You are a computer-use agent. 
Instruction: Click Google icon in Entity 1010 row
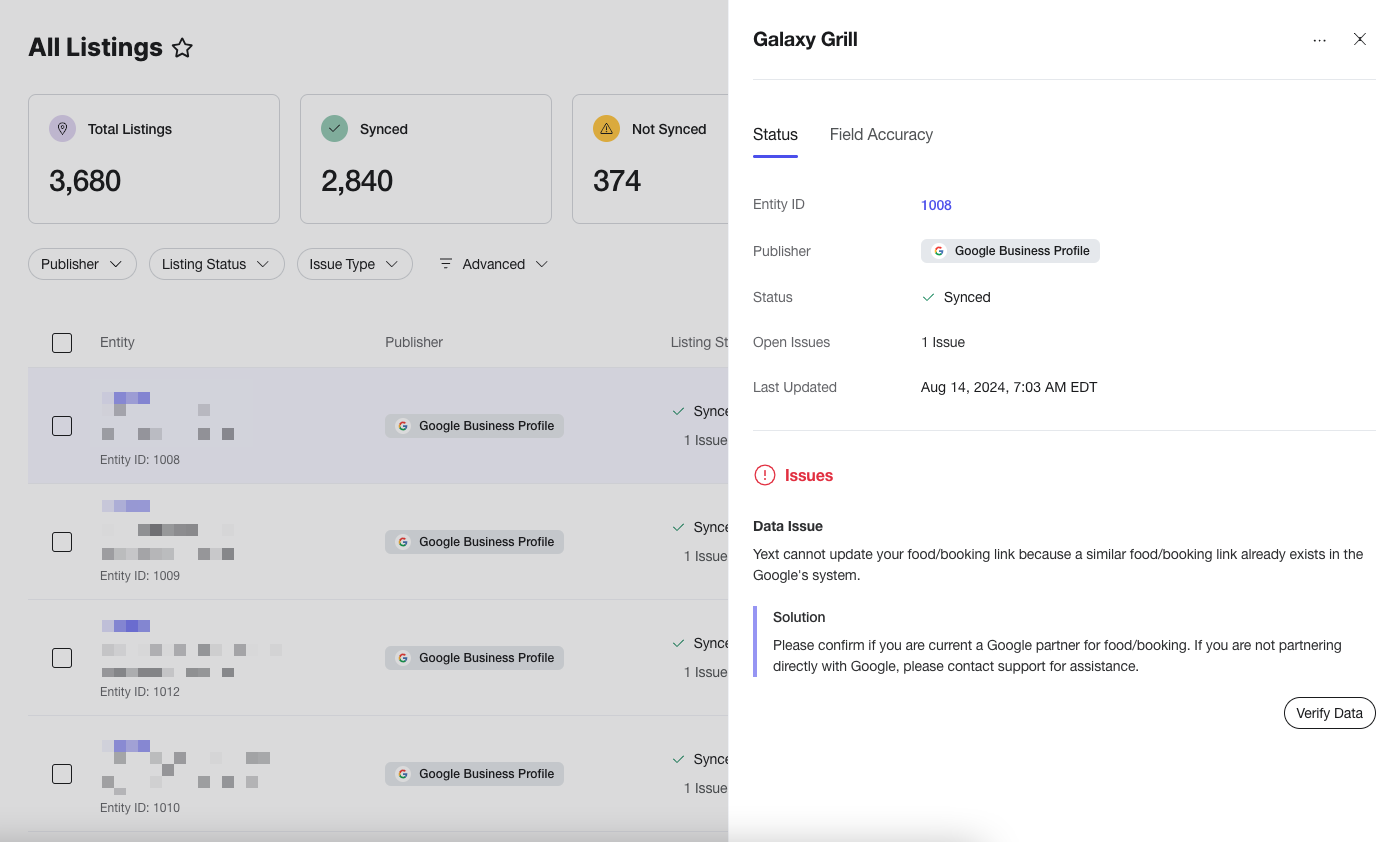403,774
